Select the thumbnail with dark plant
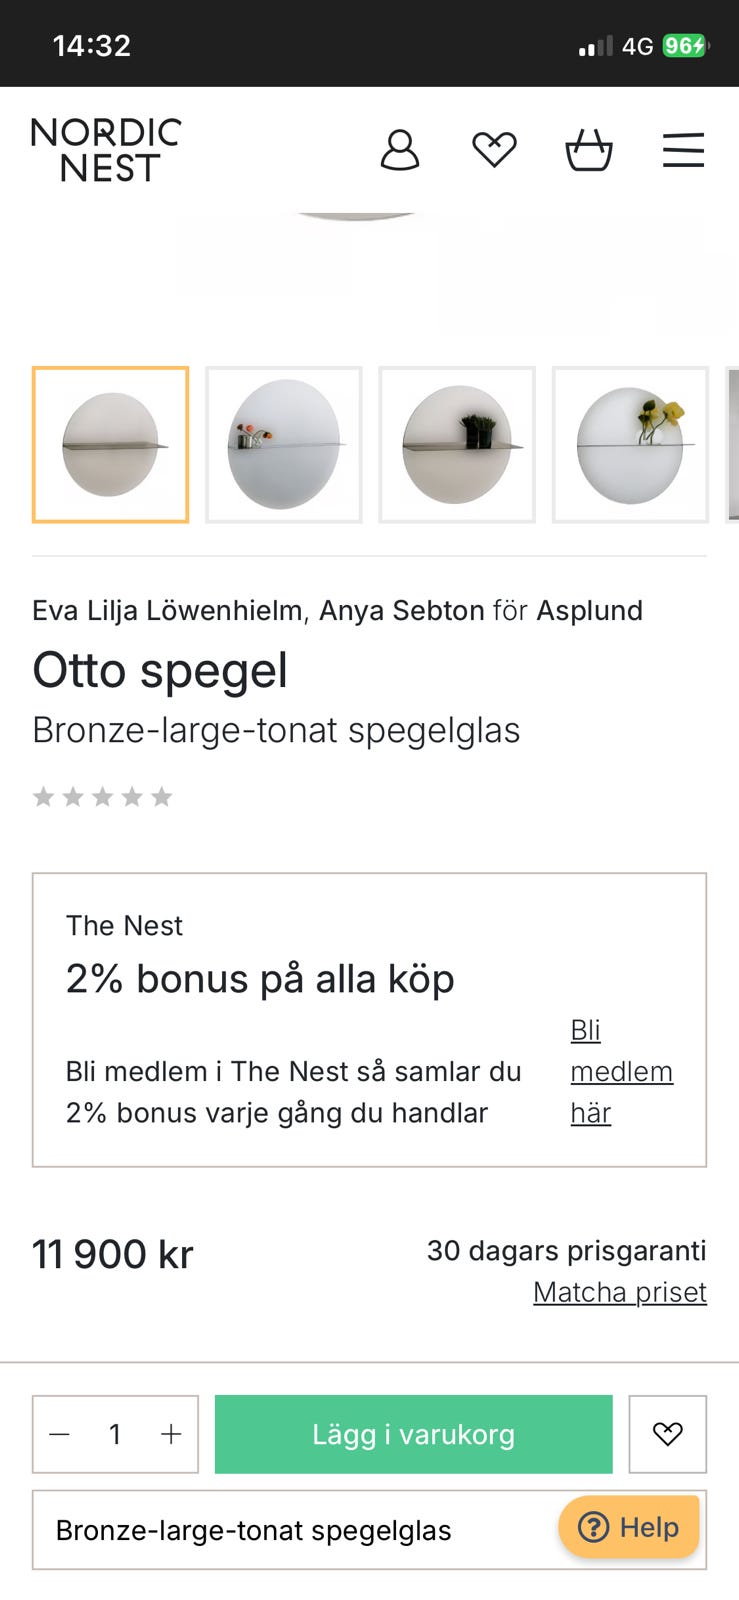The image size is (739, 1600). click(457, 445)
